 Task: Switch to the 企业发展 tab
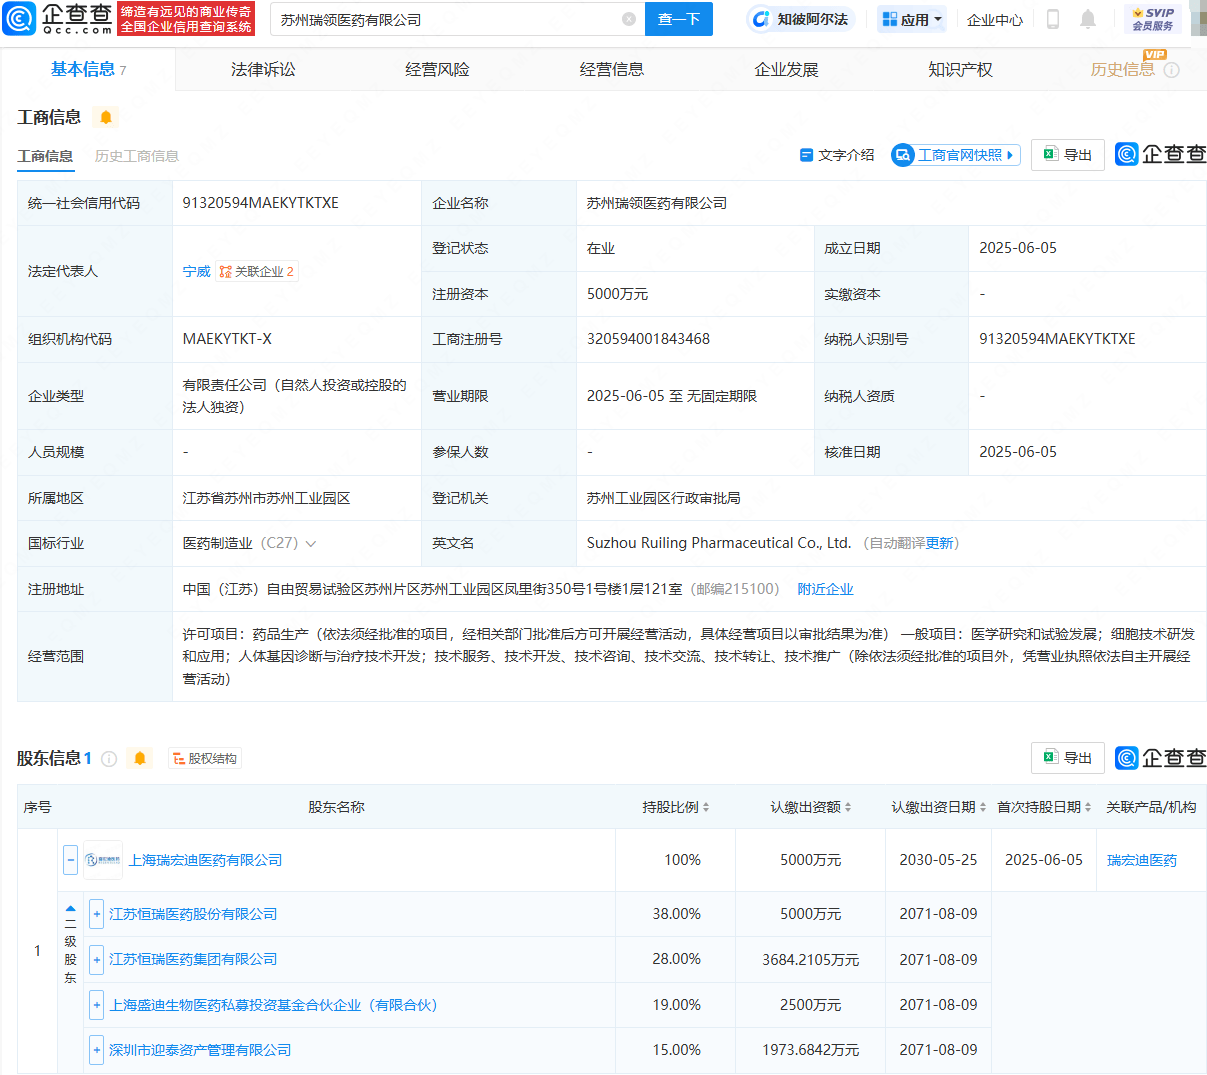(x=786, y=69)
